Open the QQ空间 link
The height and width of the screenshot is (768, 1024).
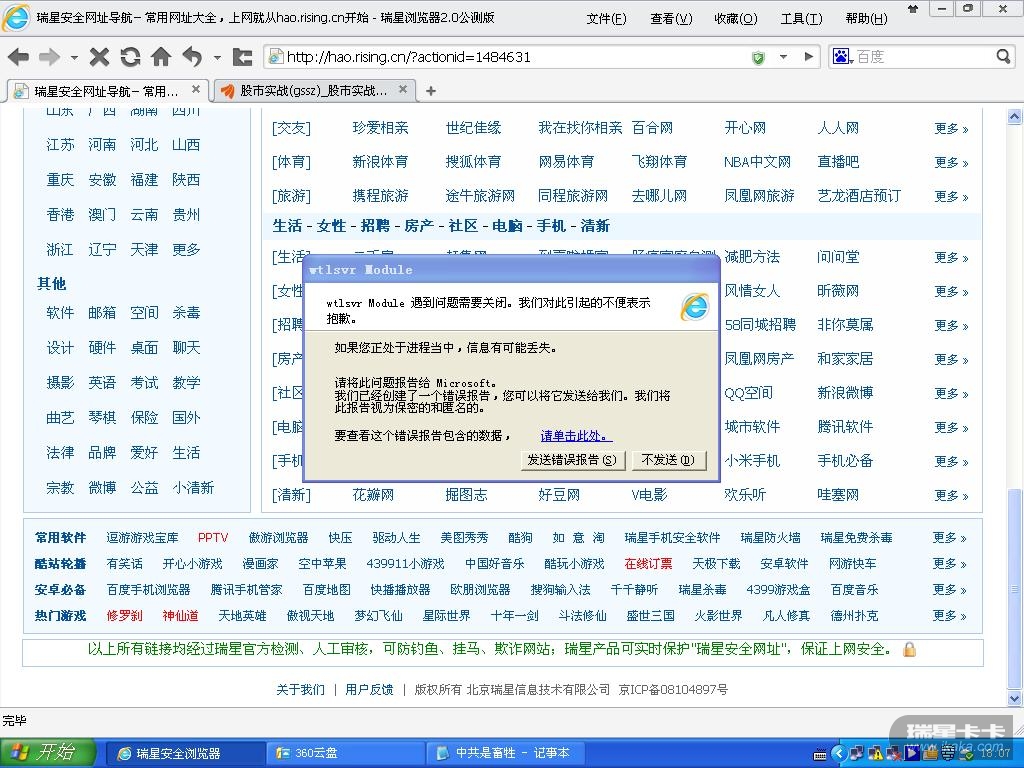[748, 393]
